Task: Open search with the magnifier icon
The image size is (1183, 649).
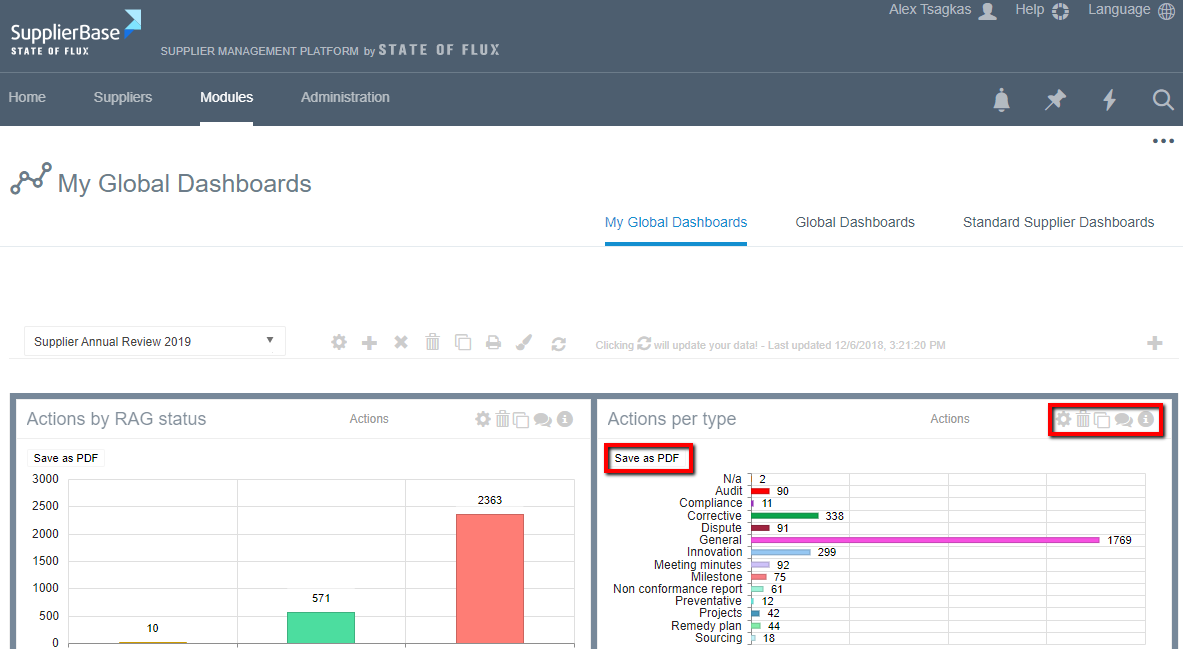Action: coord(1162,100)
